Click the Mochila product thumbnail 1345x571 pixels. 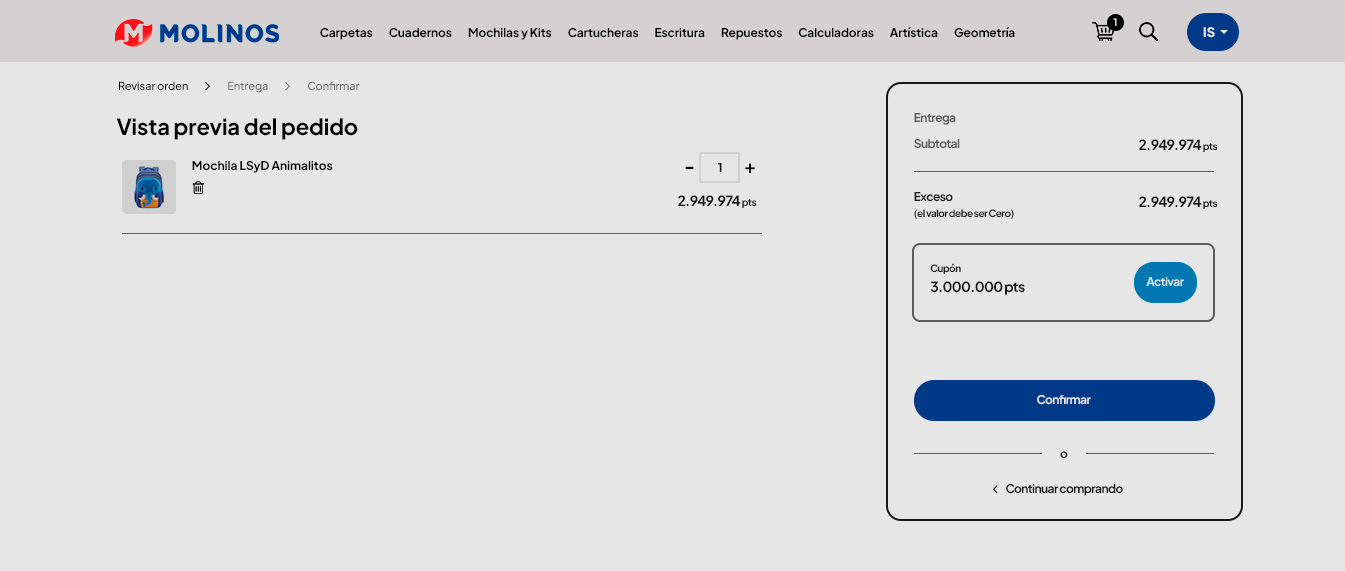coord(149,187)
